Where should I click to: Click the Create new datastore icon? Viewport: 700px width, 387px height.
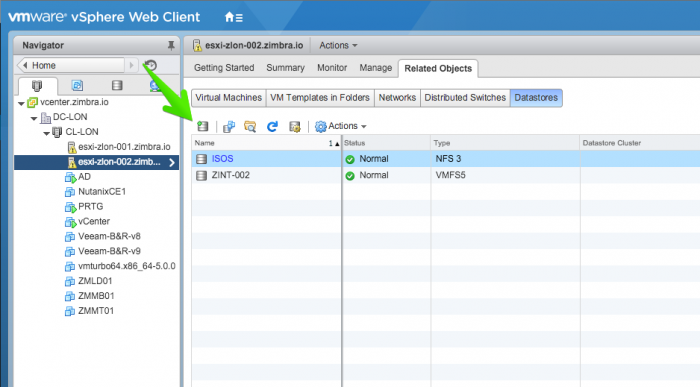click(203, 126)
